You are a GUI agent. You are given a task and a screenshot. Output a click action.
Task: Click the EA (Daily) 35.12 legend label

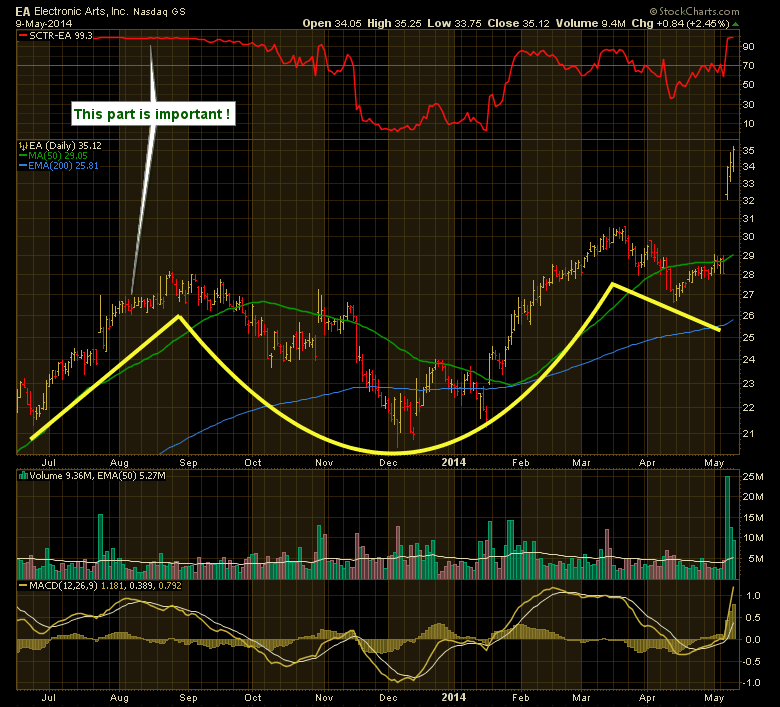pos(65,146)
